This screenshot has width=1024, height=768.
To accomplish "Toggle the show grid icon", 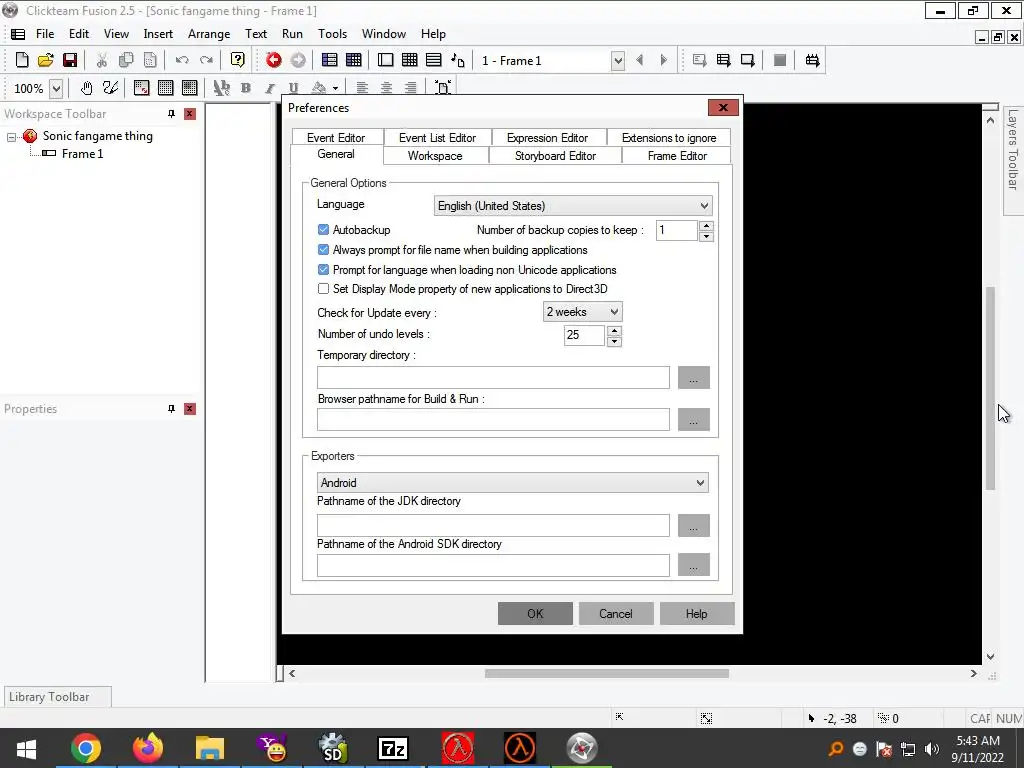I will point(166,88).
